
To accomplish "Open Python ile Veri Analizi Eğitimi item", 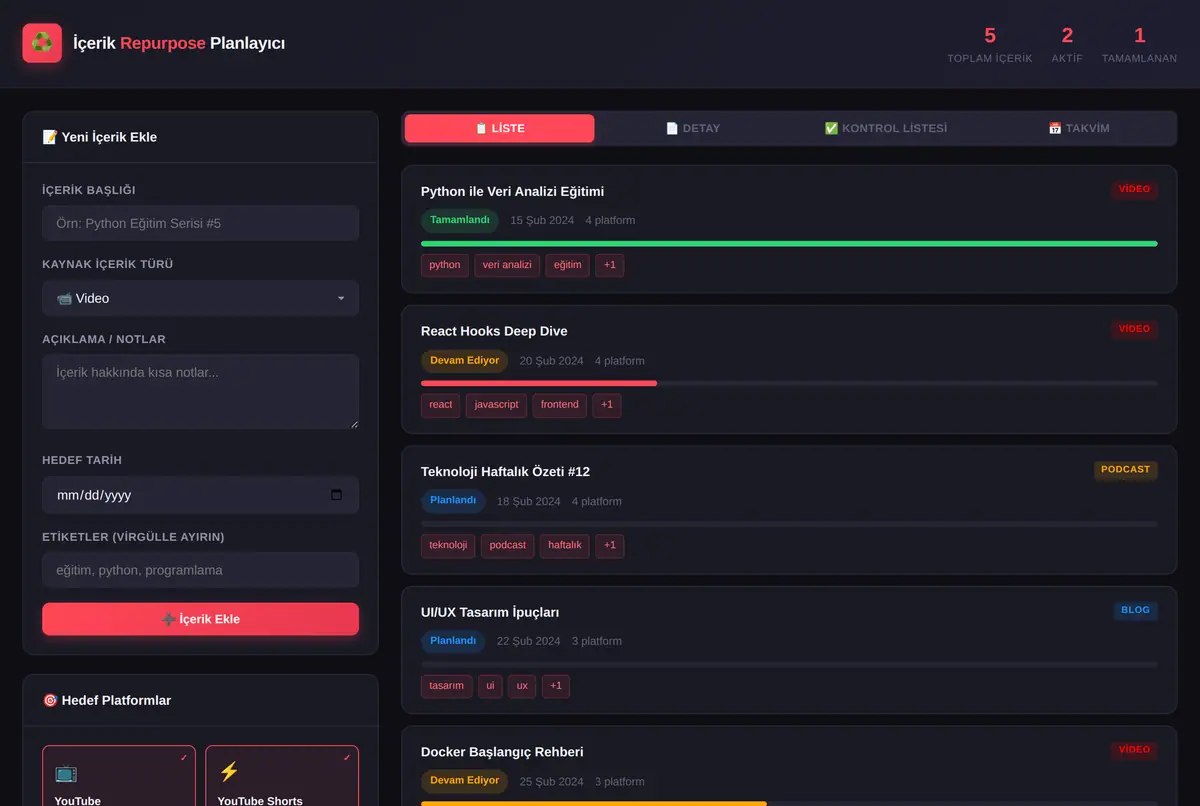I will [x=789, y=229].
